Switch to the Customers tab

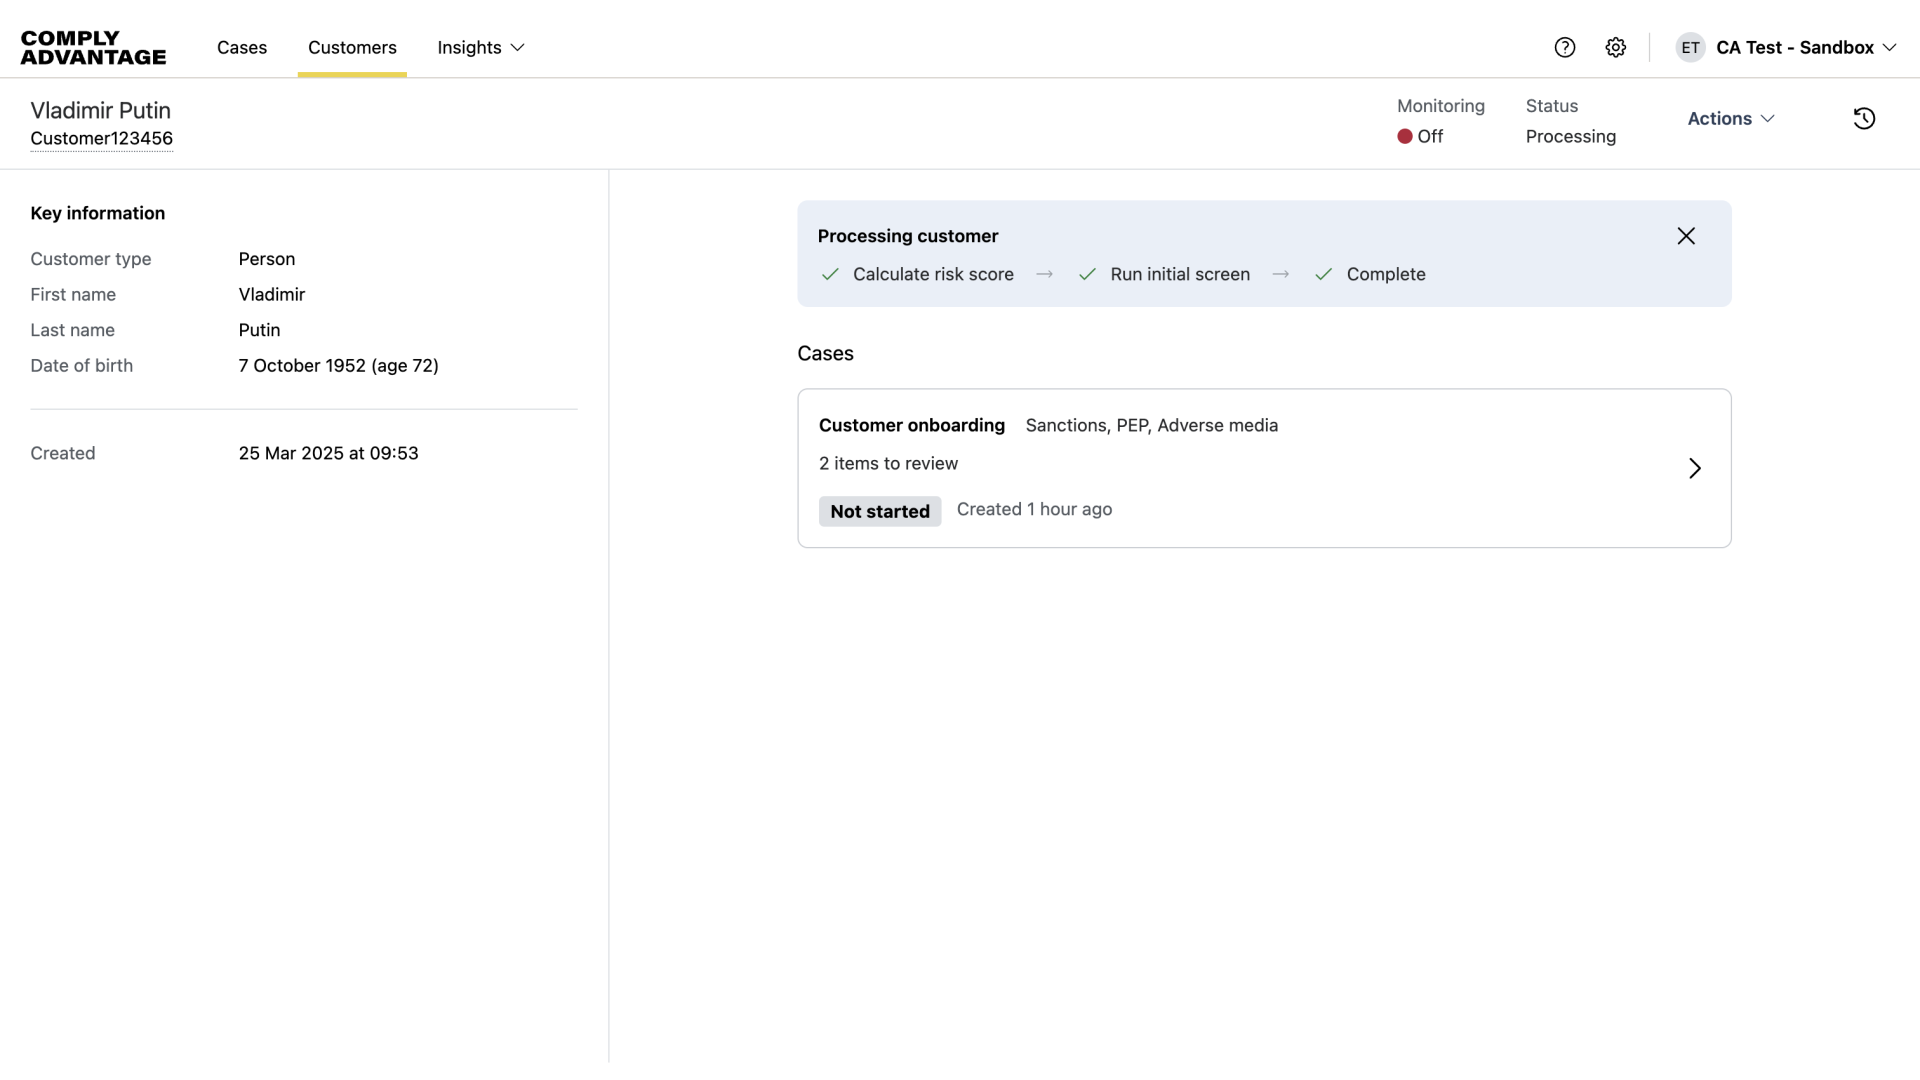[352, 47]
